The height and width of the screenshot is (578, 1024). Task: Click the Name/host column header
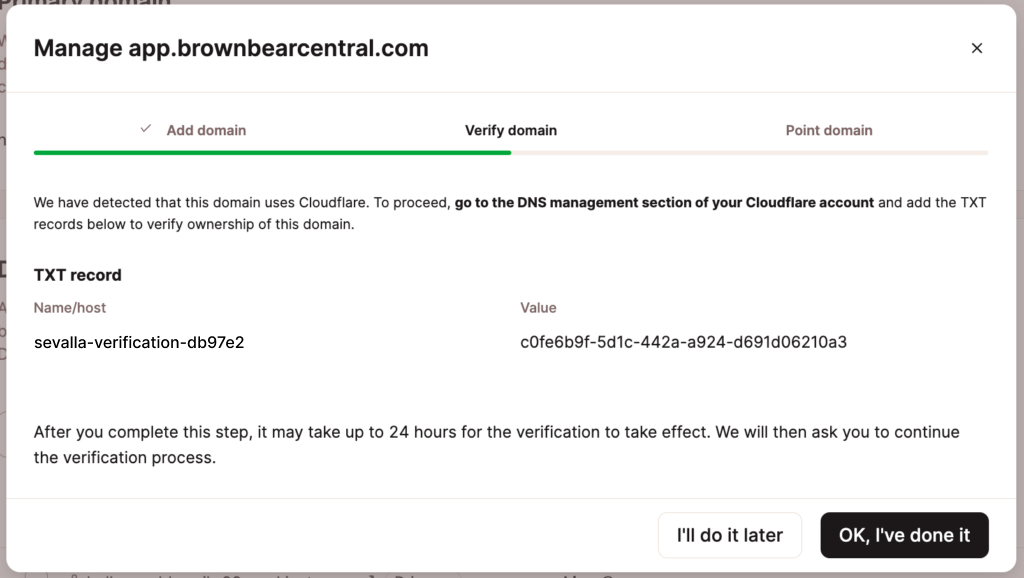tap(70, 307)
